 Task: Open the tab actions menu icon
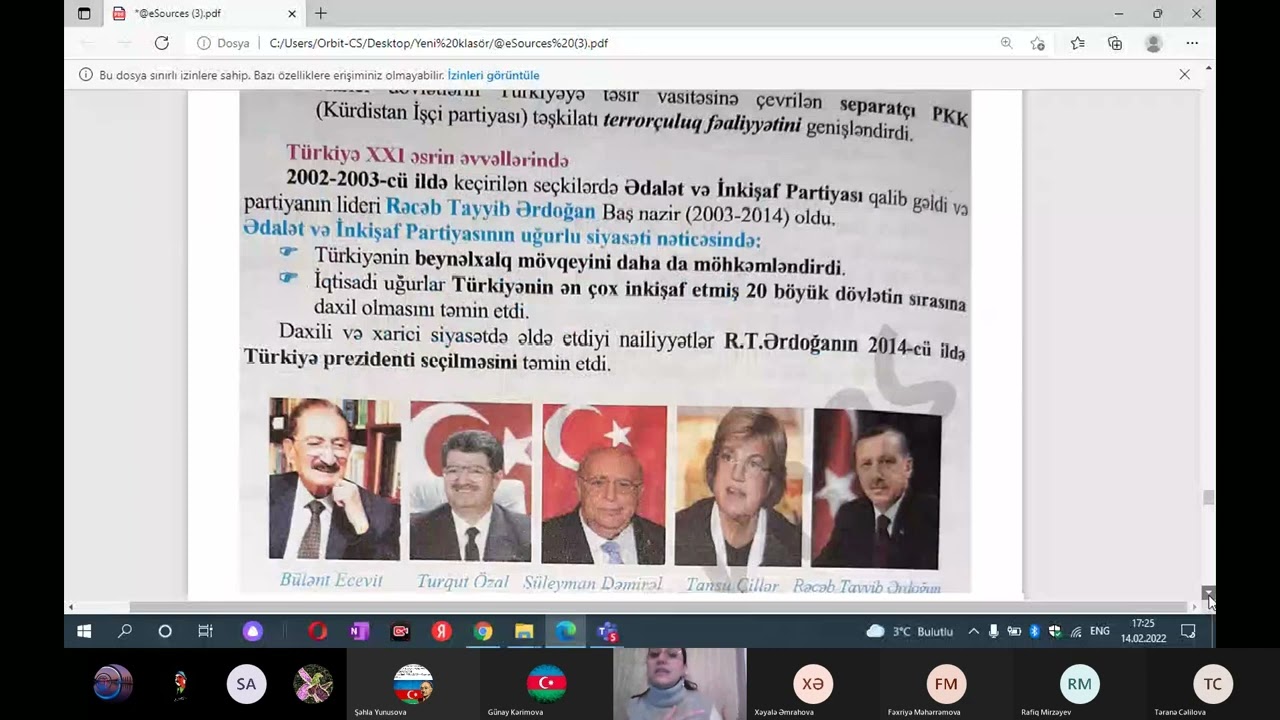click(84, 14)
